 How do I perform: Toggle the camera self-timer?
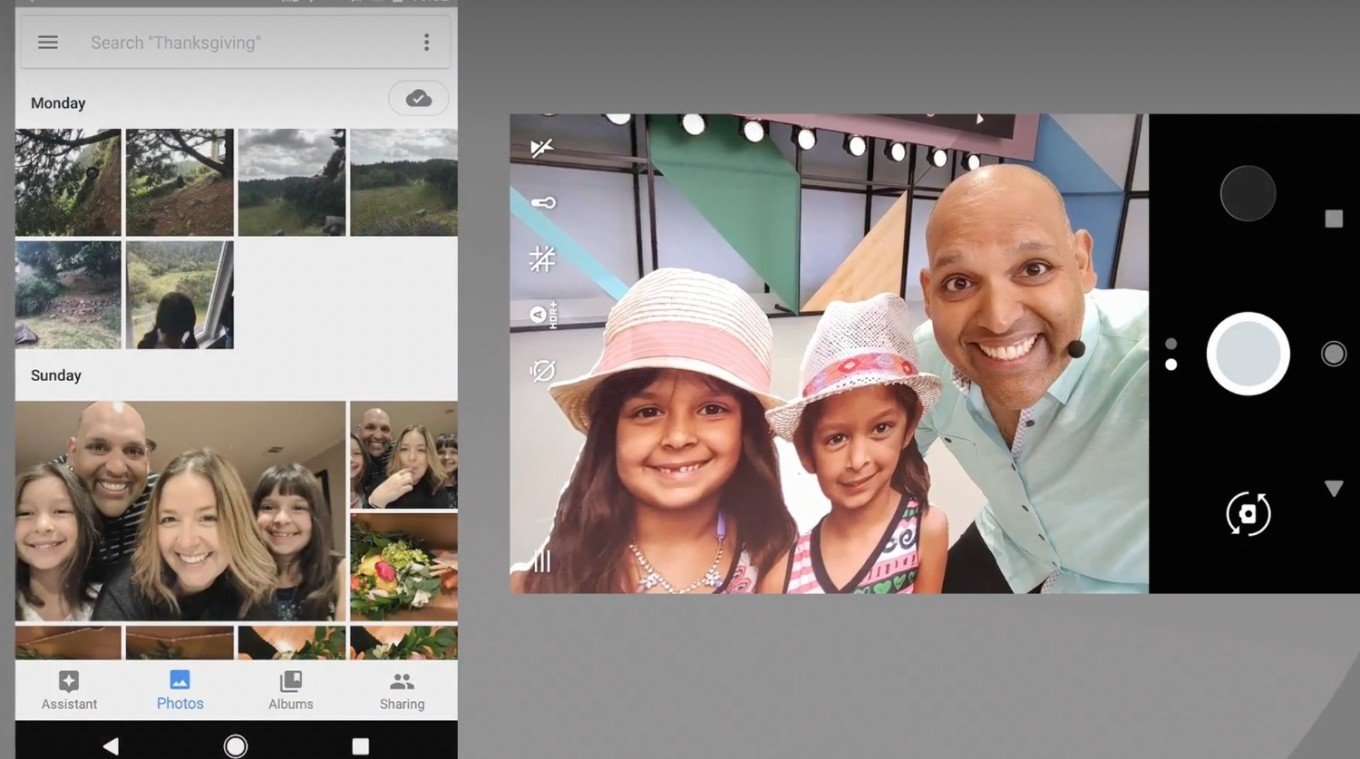click(x=542, y=371)
